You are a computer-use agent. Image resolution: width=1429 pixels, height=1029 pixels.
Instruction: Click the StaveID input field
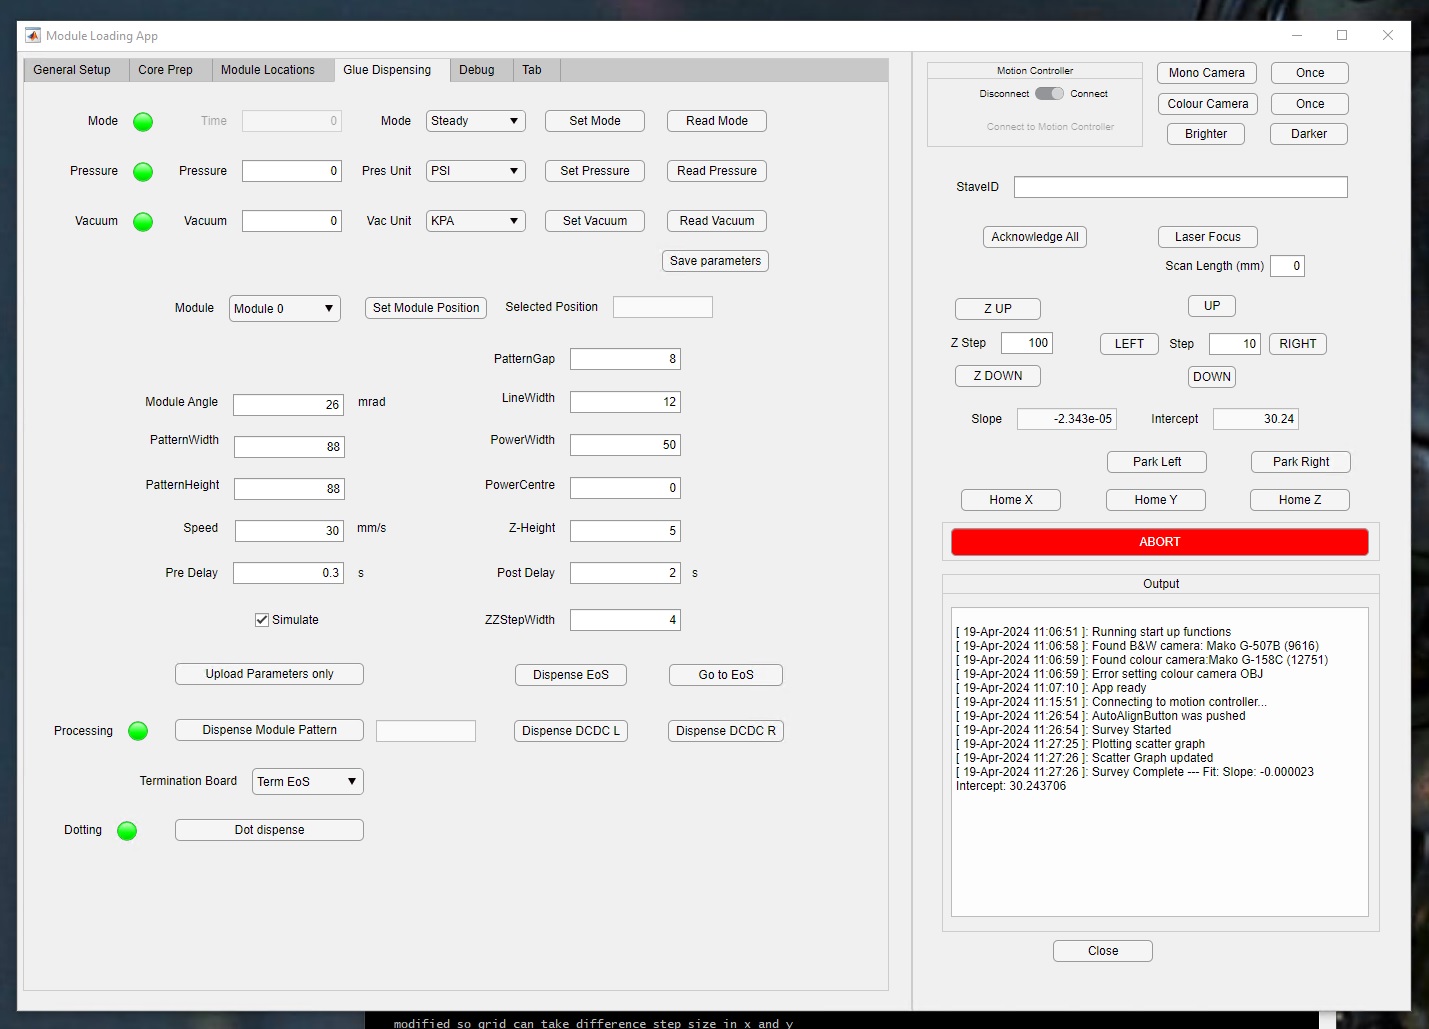pyautogui.click(x=1181, y=187)
